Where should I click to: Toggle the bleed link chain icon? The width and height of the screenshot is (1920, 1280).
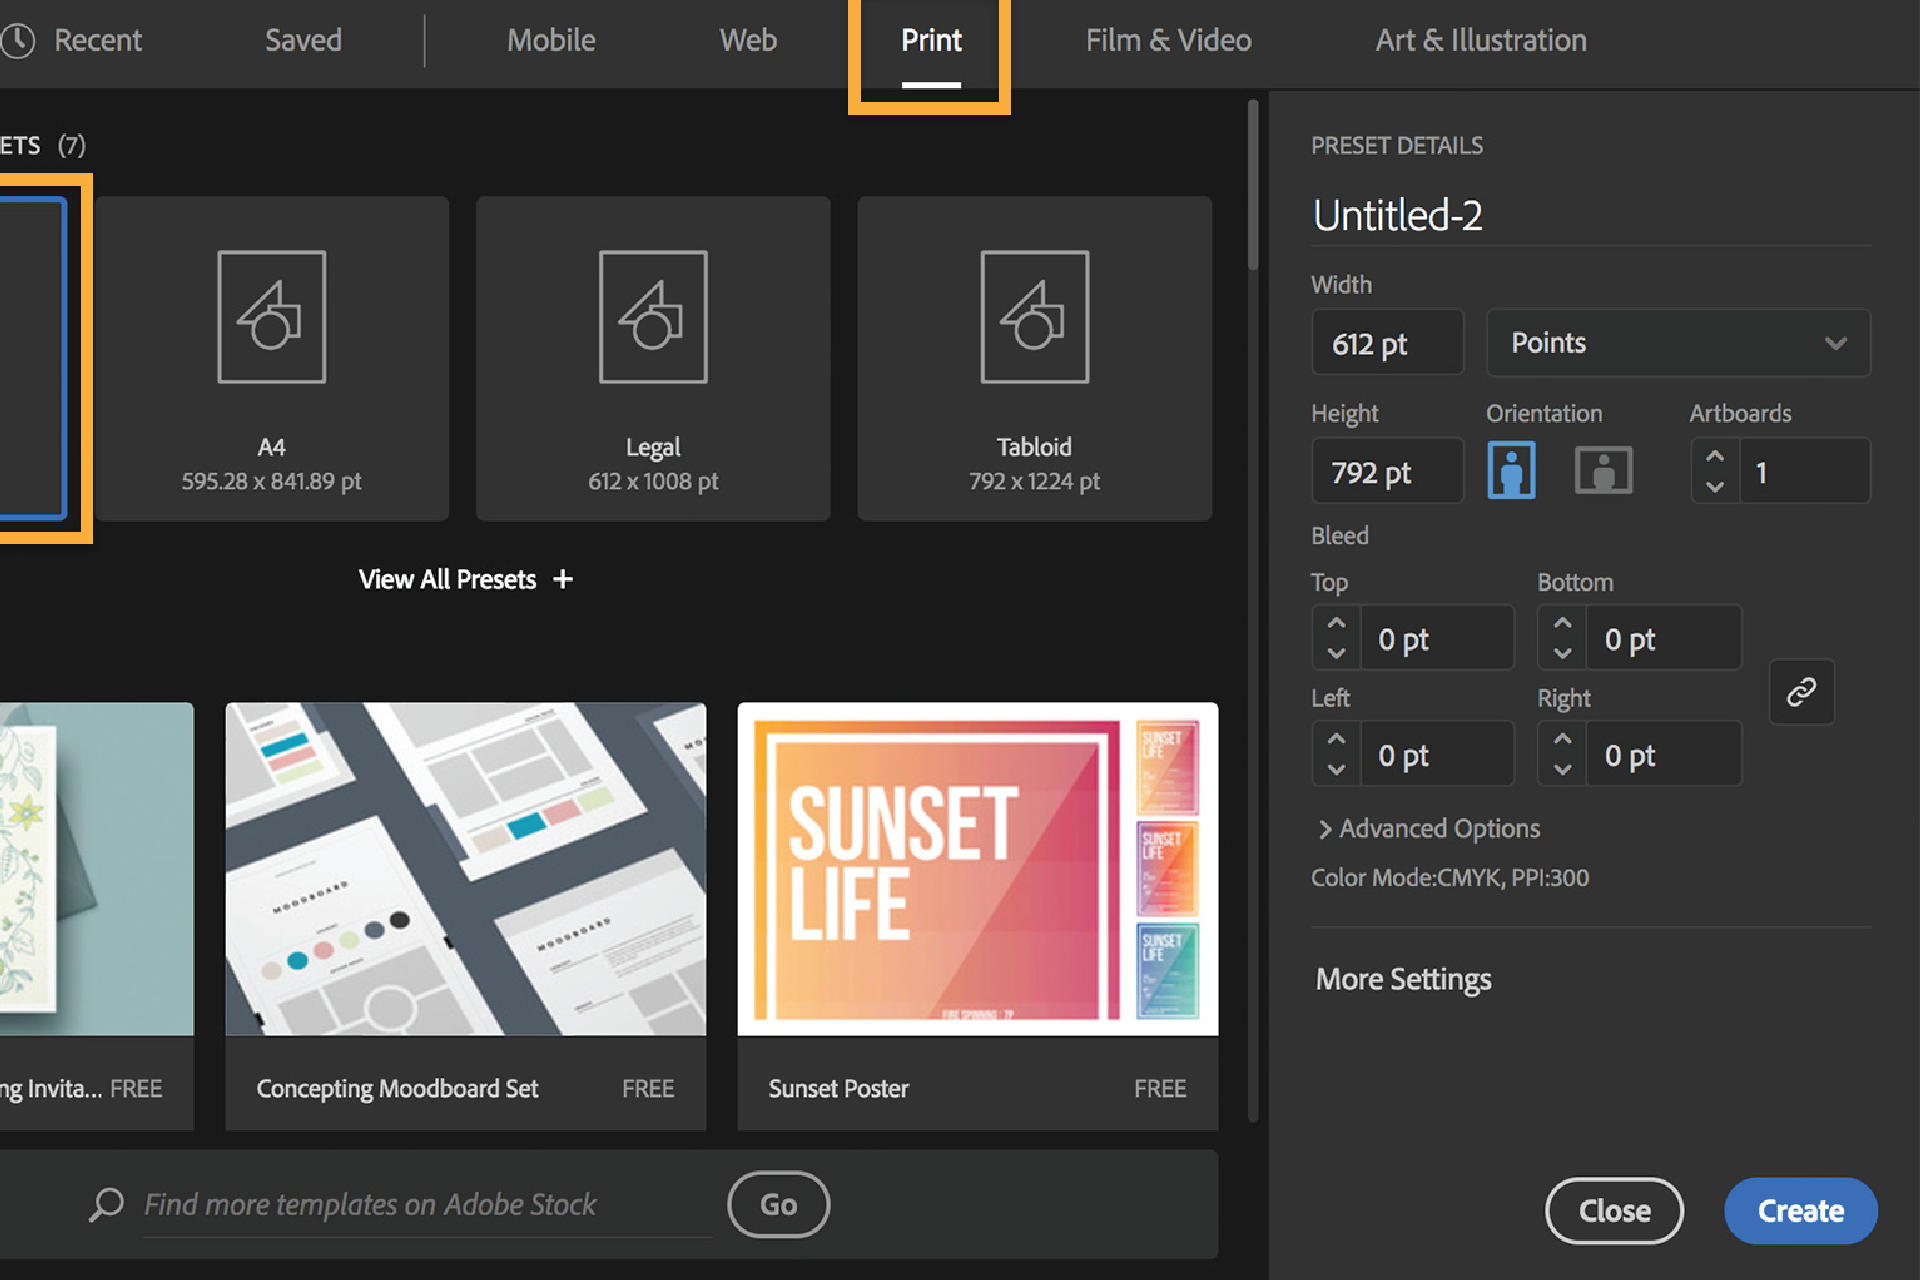pyautogui.click(x=1801, y=692)
